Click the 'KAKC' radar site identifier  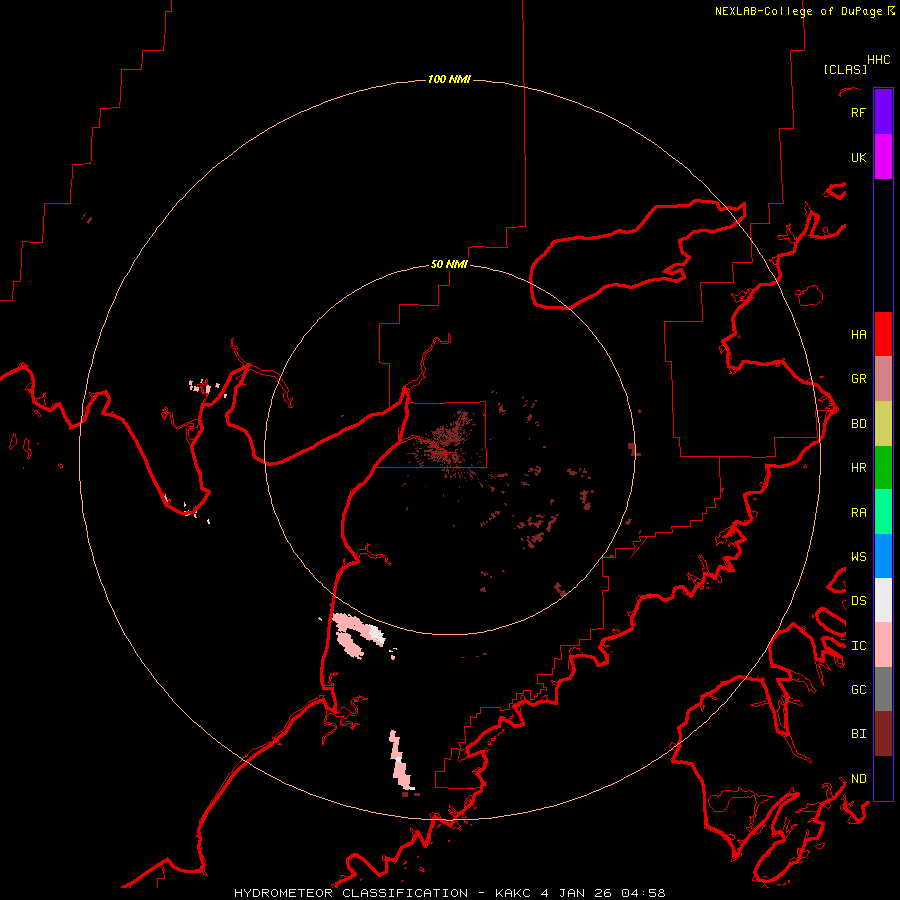click(x=514, y=893)
